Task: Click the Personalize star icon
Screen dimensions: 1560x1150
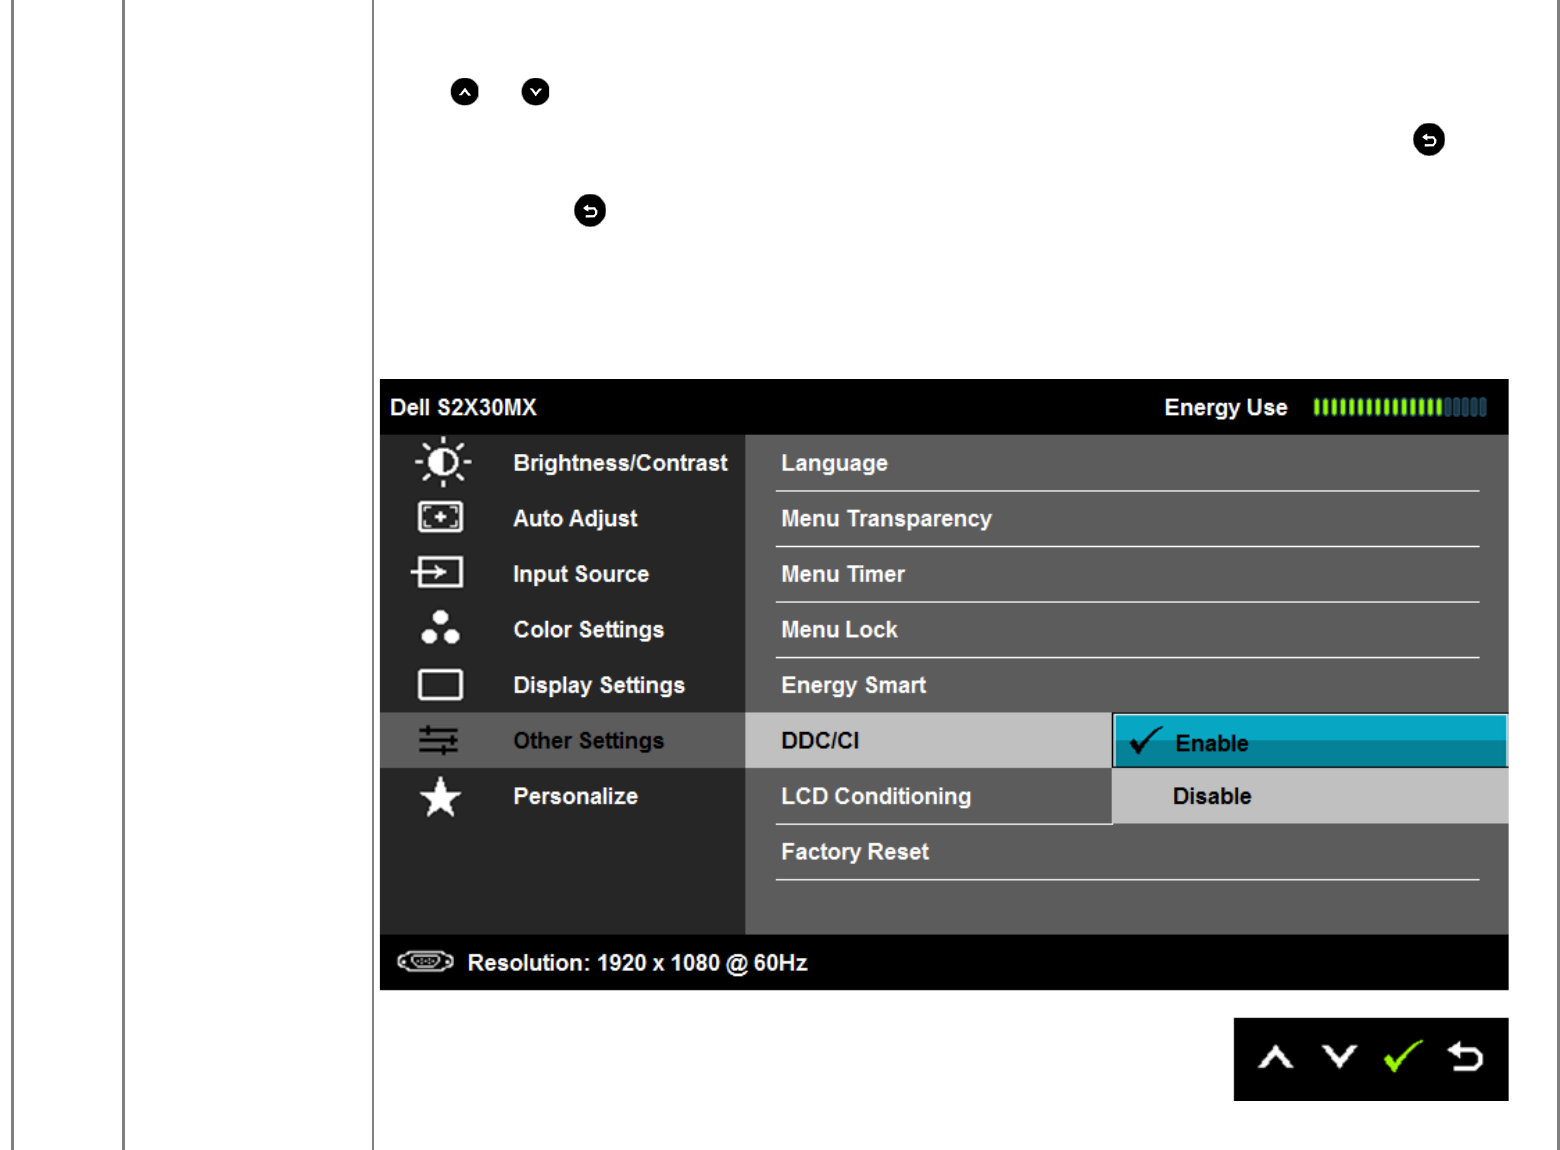Action: (440, 797)
